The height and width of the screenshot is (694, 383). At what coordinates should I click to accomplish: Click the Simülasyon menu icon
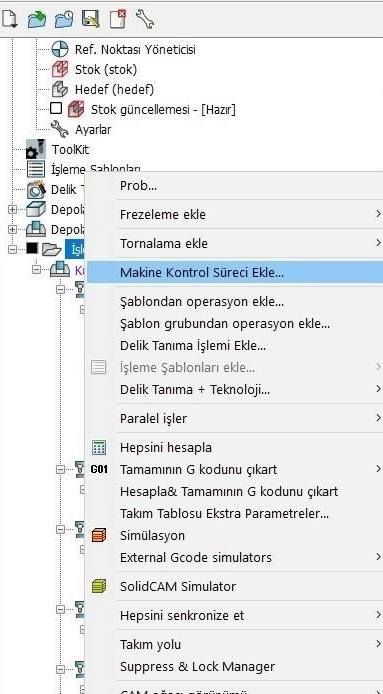[x=99, y=536]
